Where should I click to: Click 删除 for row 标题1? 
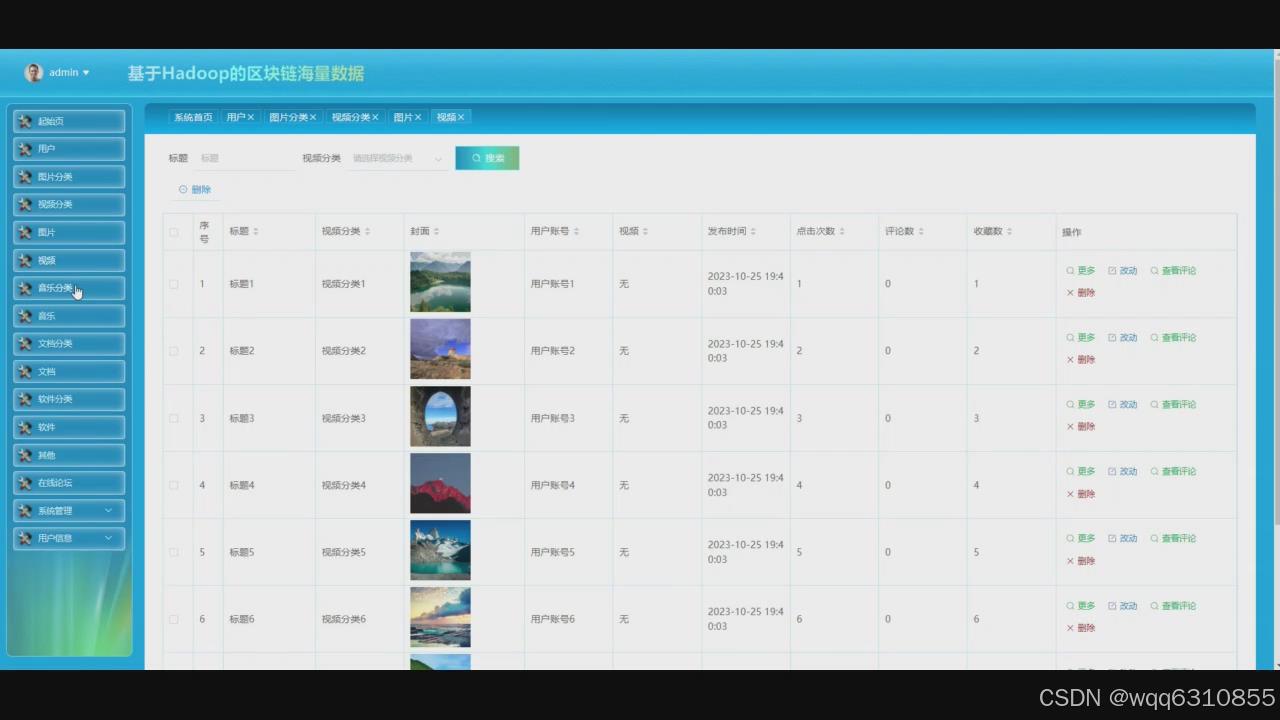coord(1081,293)
